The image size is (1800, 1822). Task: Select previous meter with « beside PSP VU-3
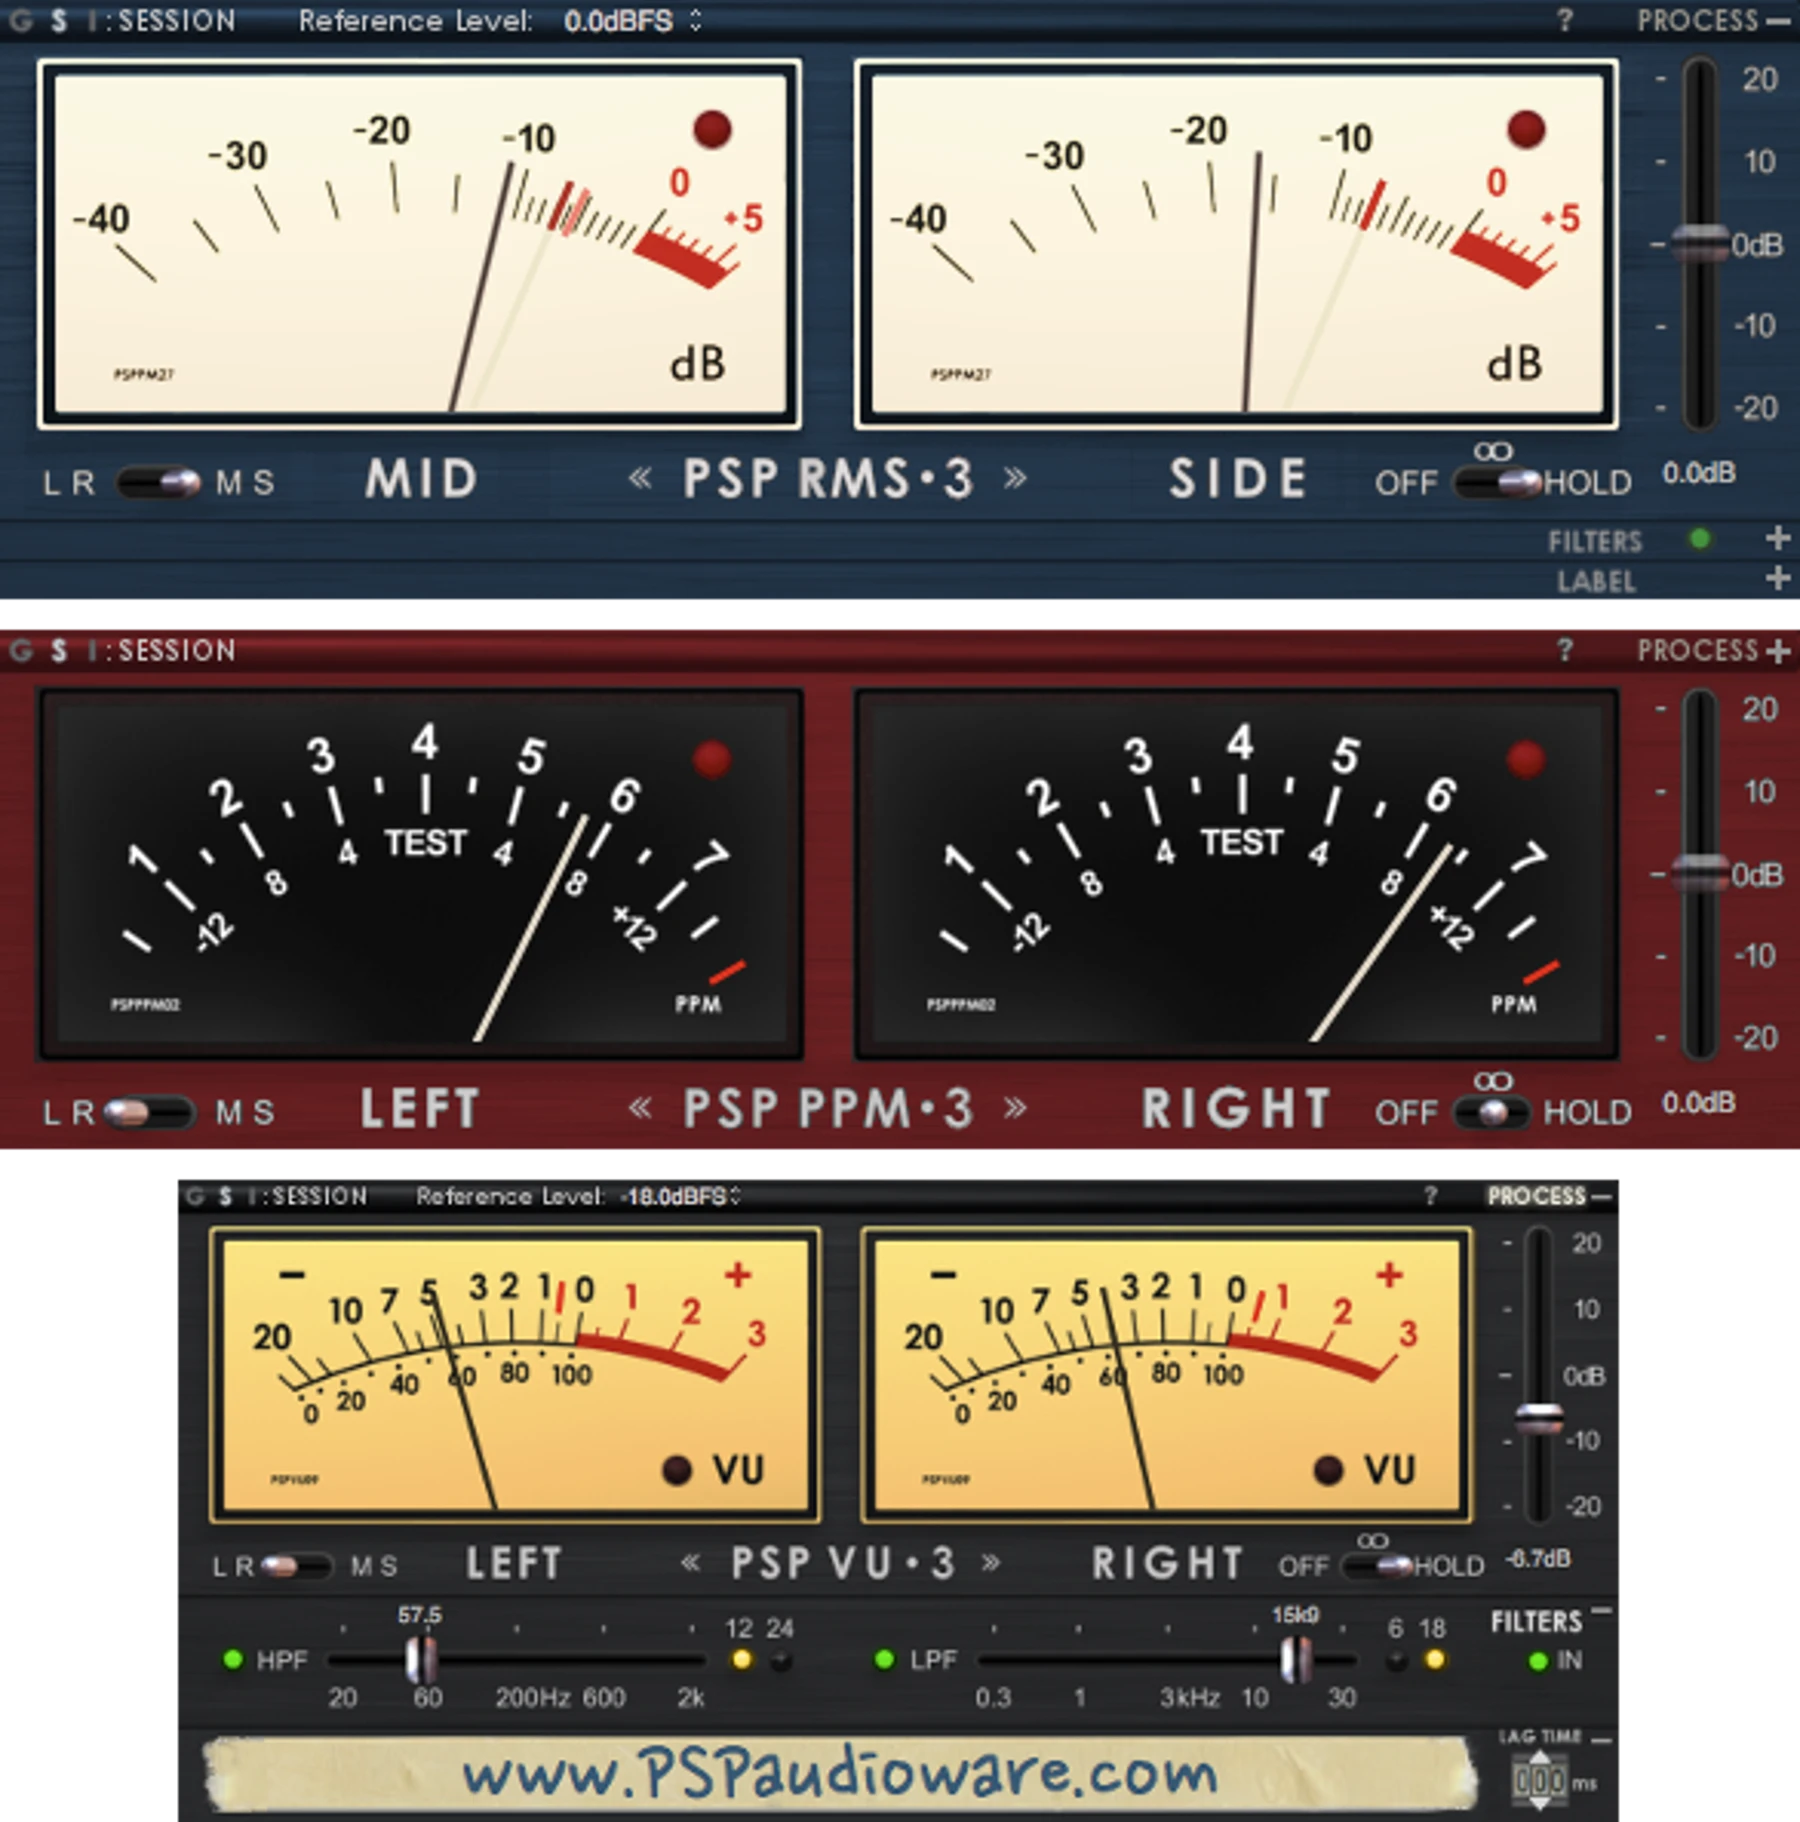pyautogui.click(x=690, y=1562)
